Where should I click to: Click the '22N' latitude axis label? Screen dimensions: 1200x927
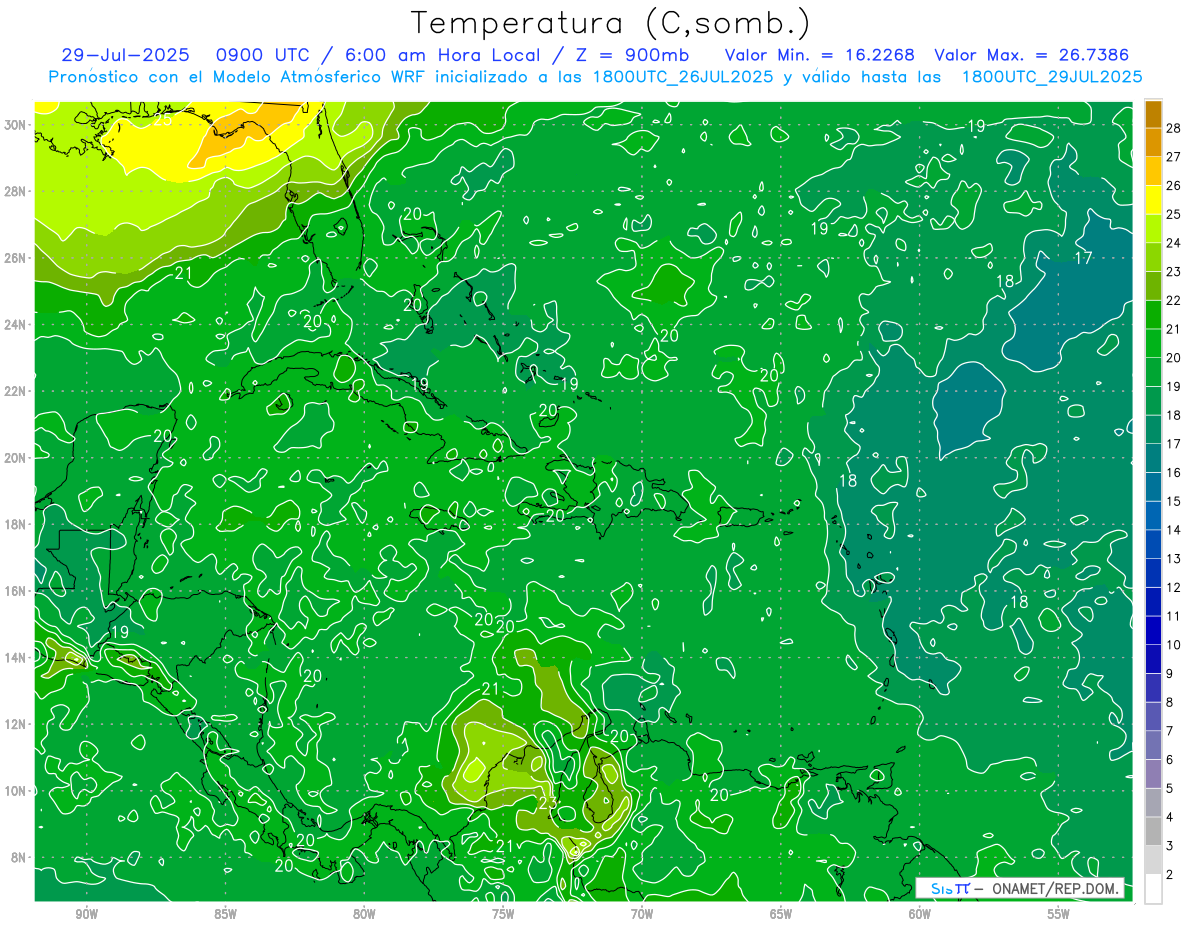pyautogui.click(x=15, y=391)
